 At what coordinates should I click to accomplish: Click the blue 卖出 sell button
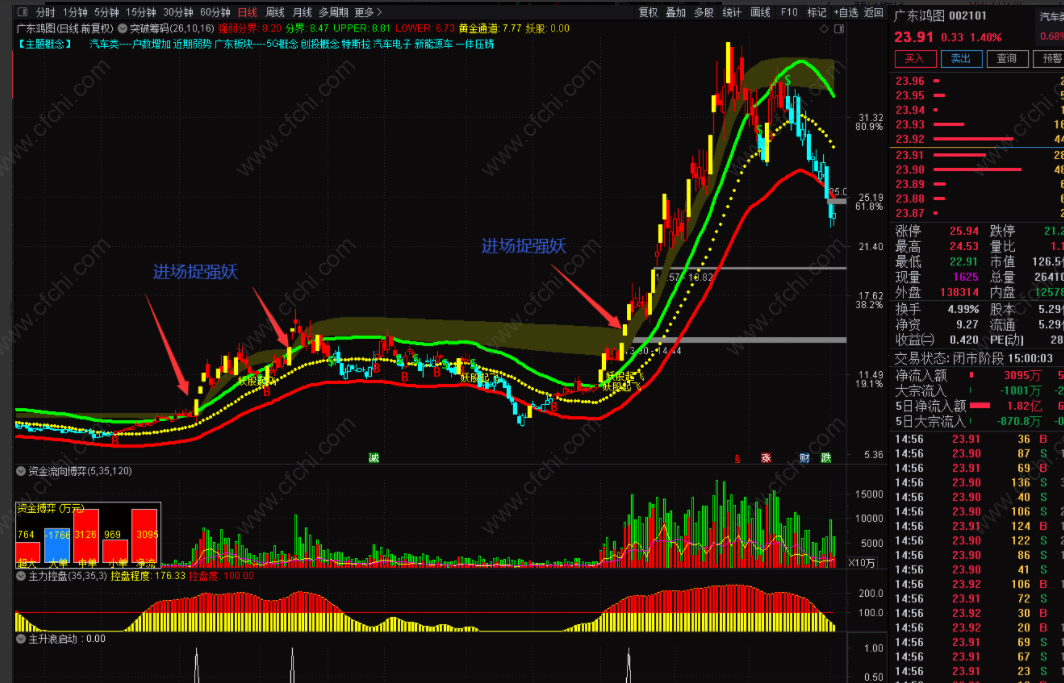[x=960, y=59]
